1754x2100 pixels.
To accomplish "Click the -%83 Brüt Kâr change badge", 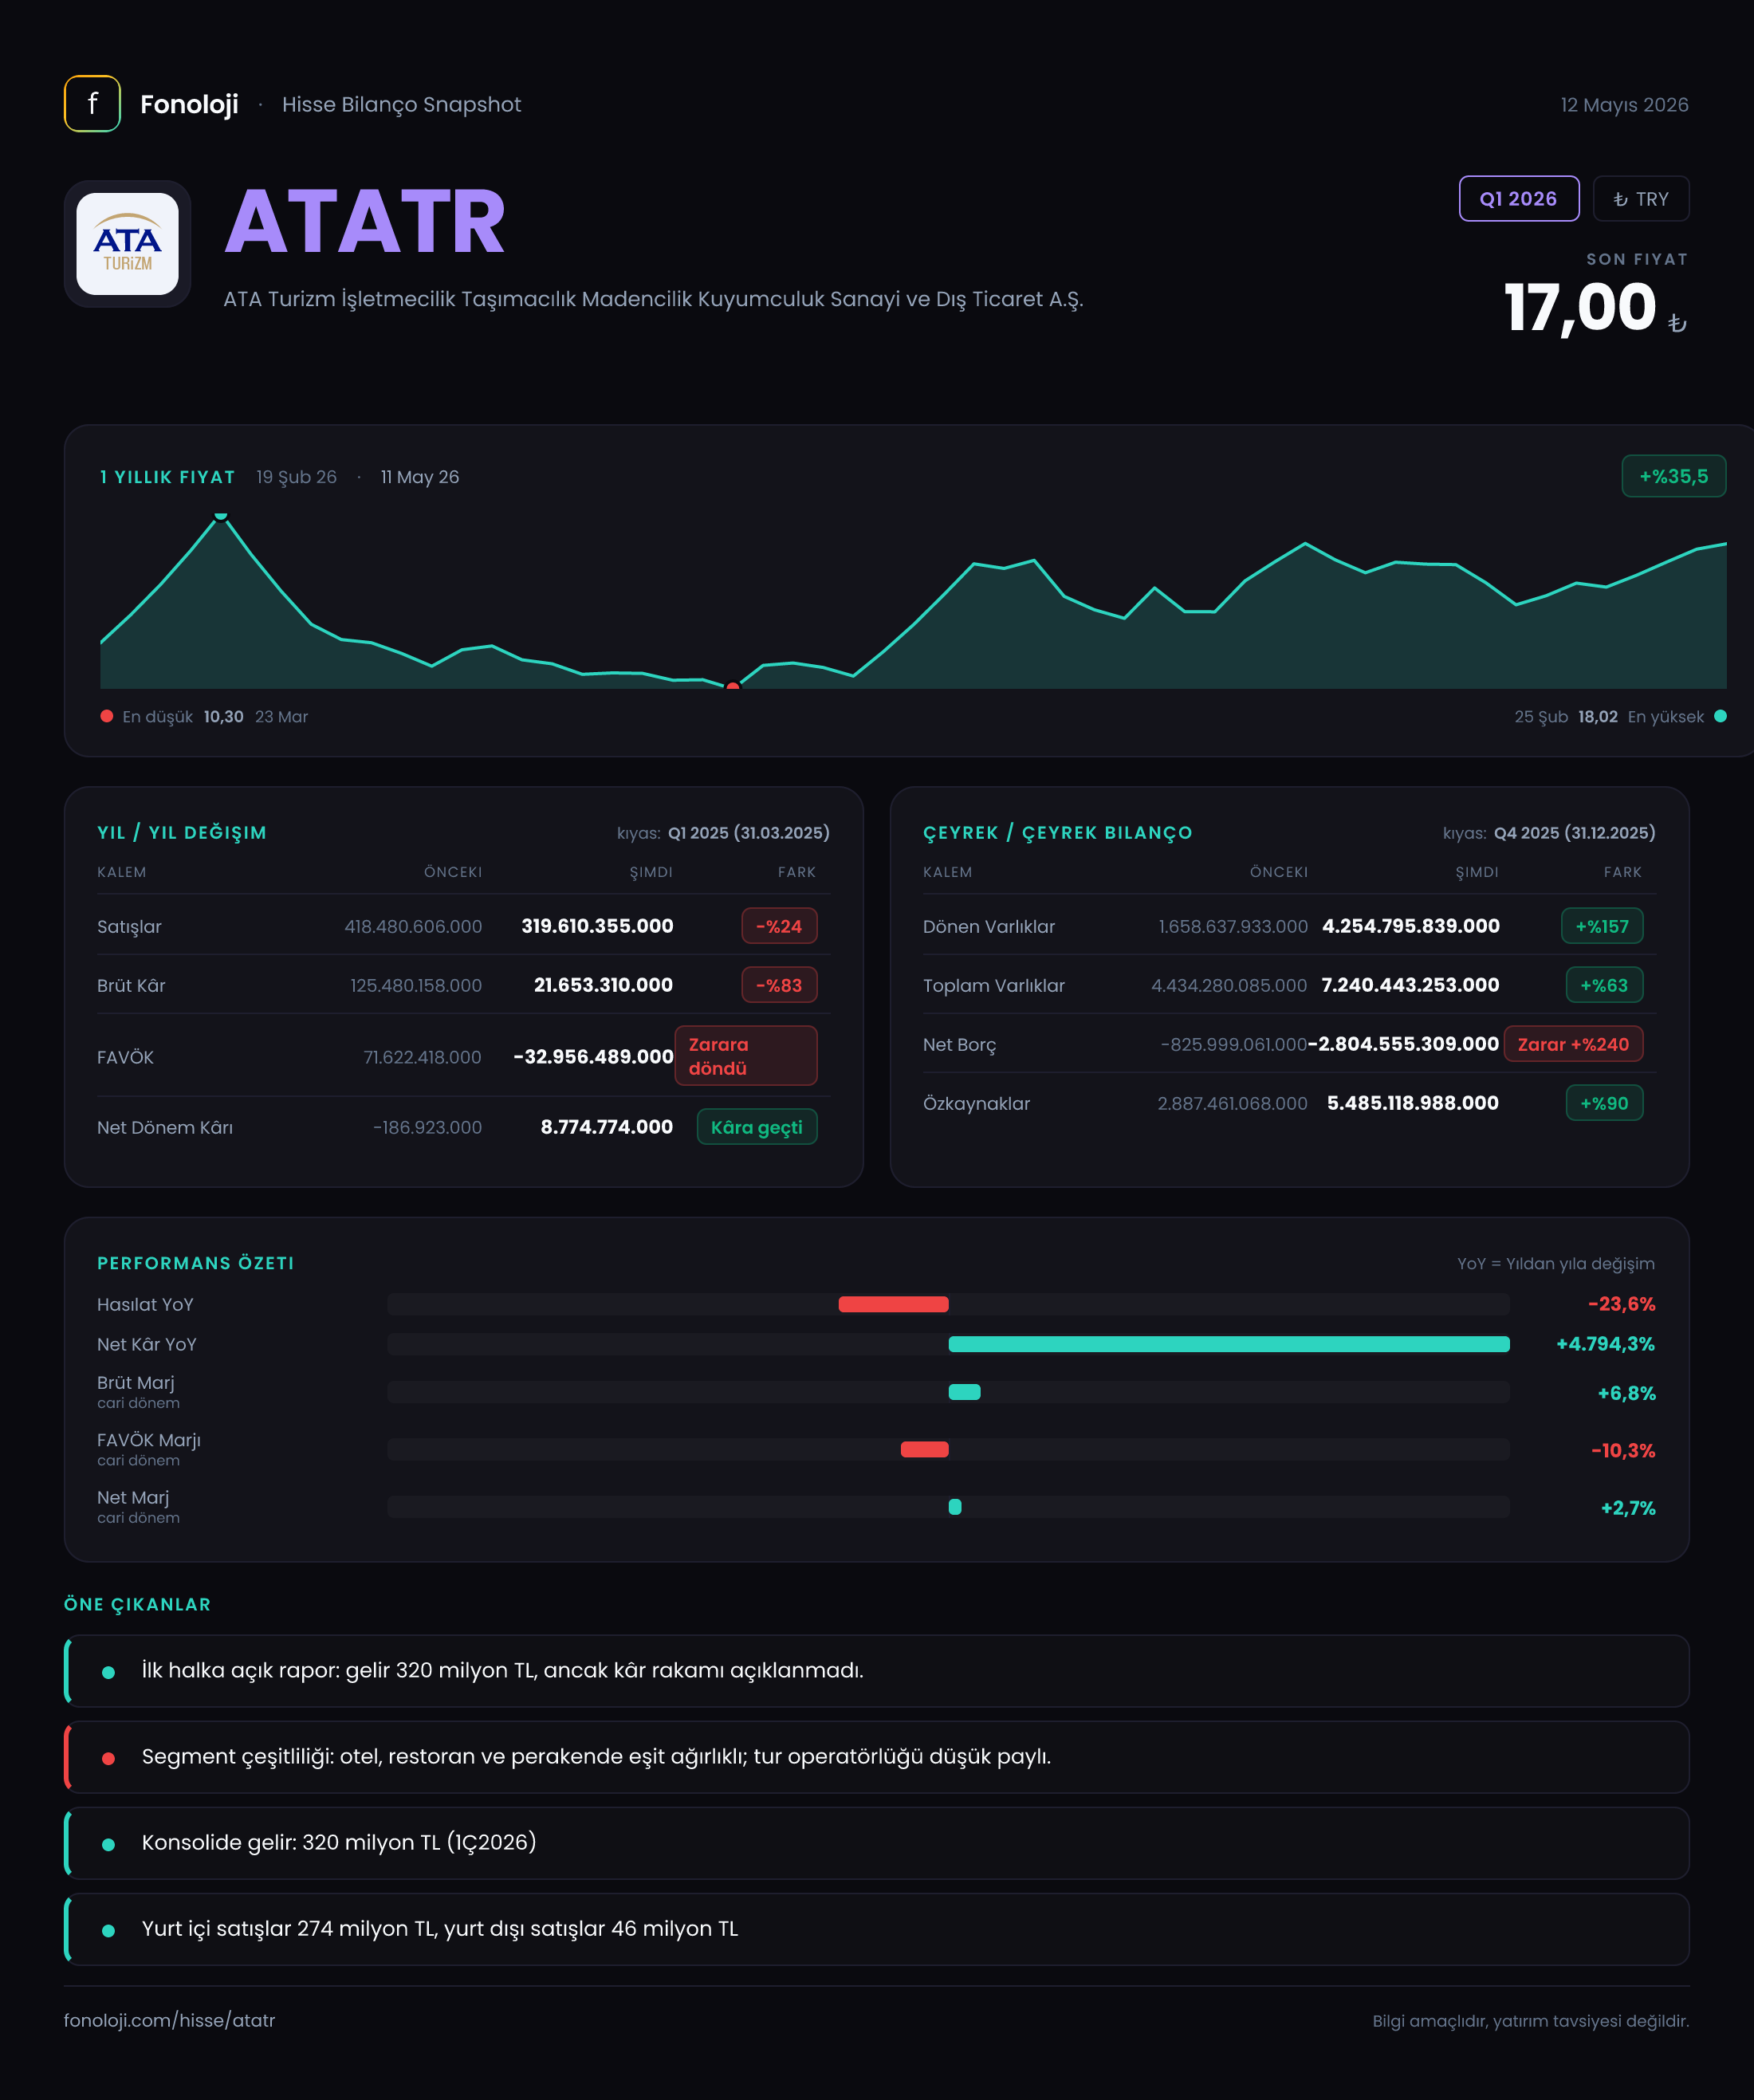I will tap(779, 985).
